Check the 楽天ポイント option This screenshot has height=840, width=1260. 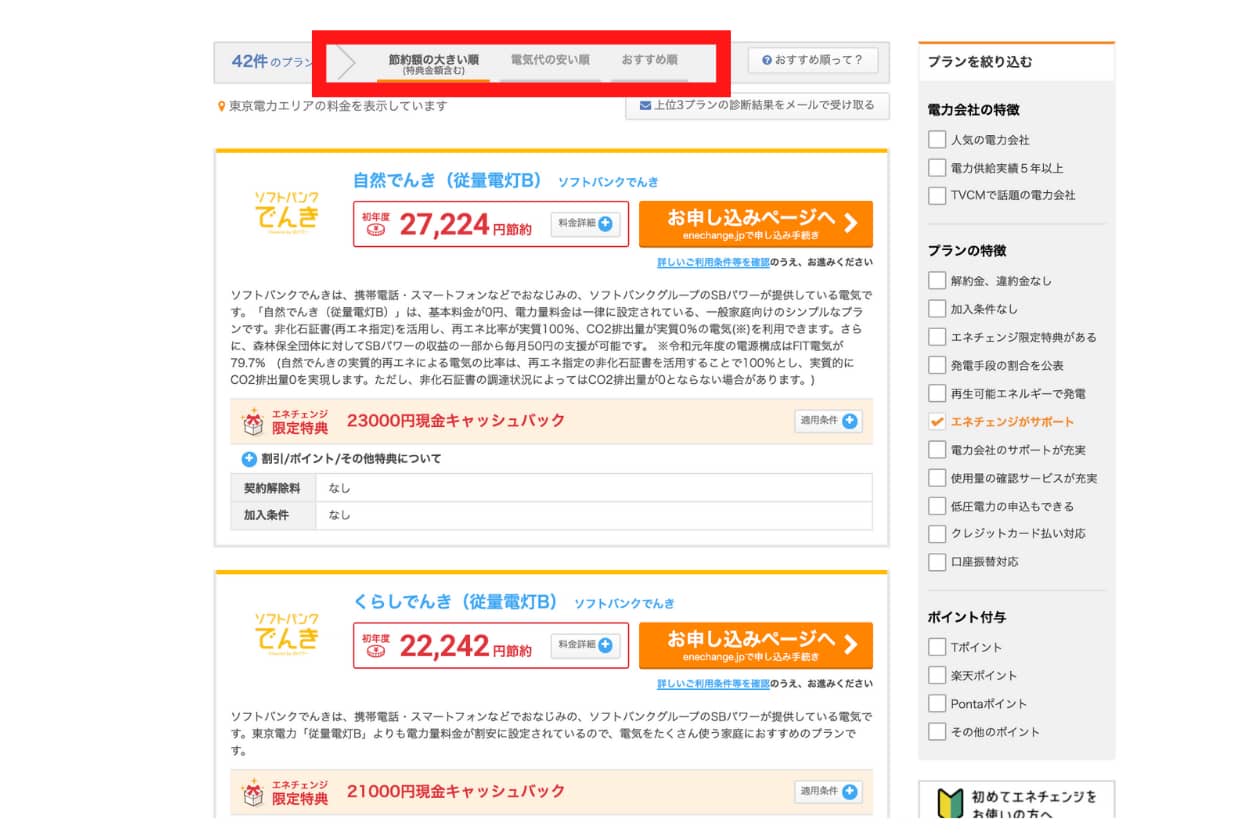click(x=937, y=675)
